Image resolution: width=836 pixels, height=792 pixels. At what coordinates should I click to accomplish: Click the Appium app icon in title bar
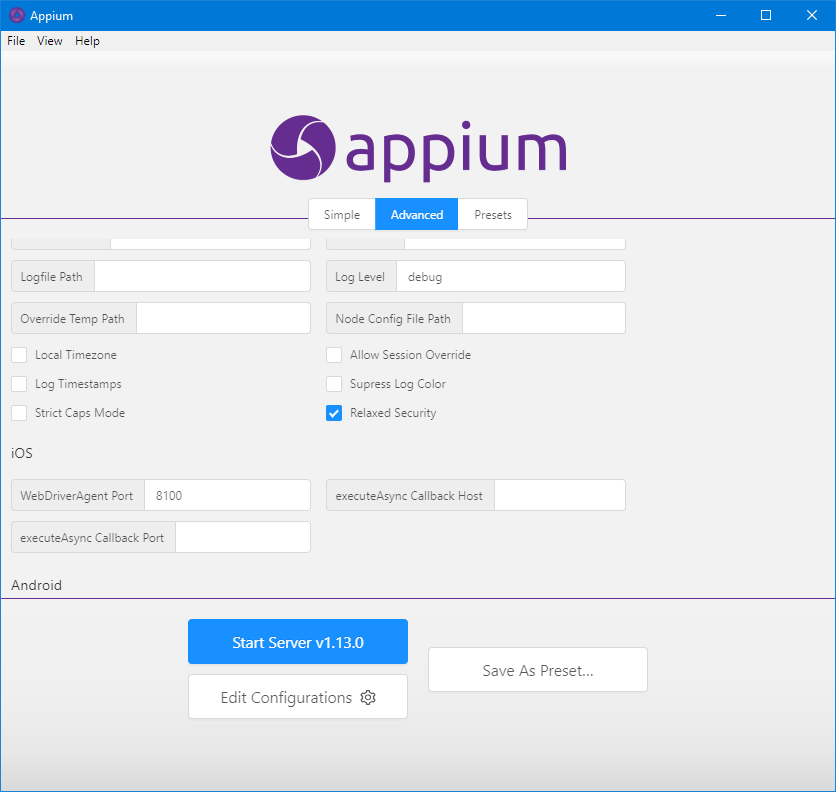[17, 15]
